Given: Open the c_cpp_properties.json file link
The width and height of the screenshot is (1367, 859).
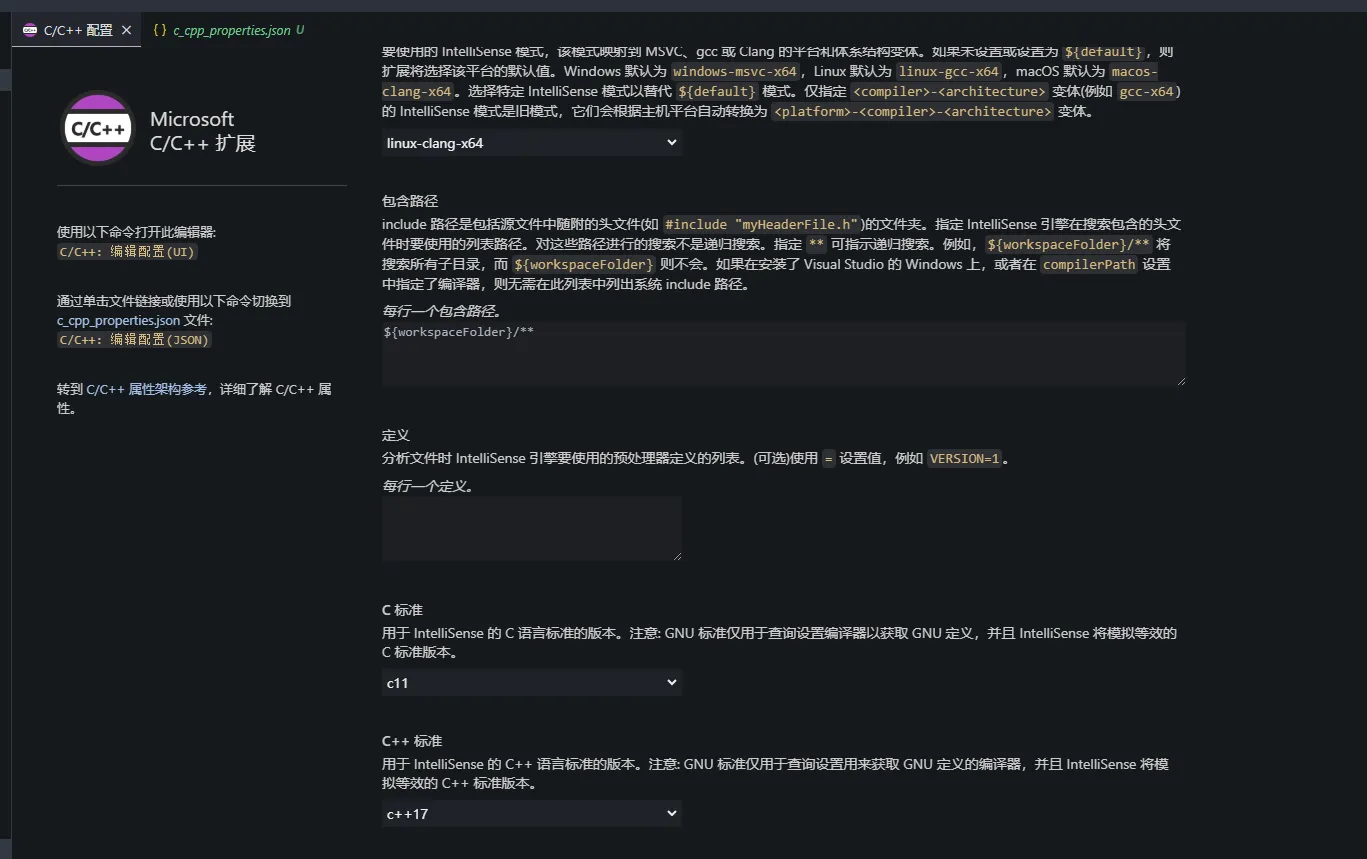Looking at the screenshot, I should coord(119,320).
